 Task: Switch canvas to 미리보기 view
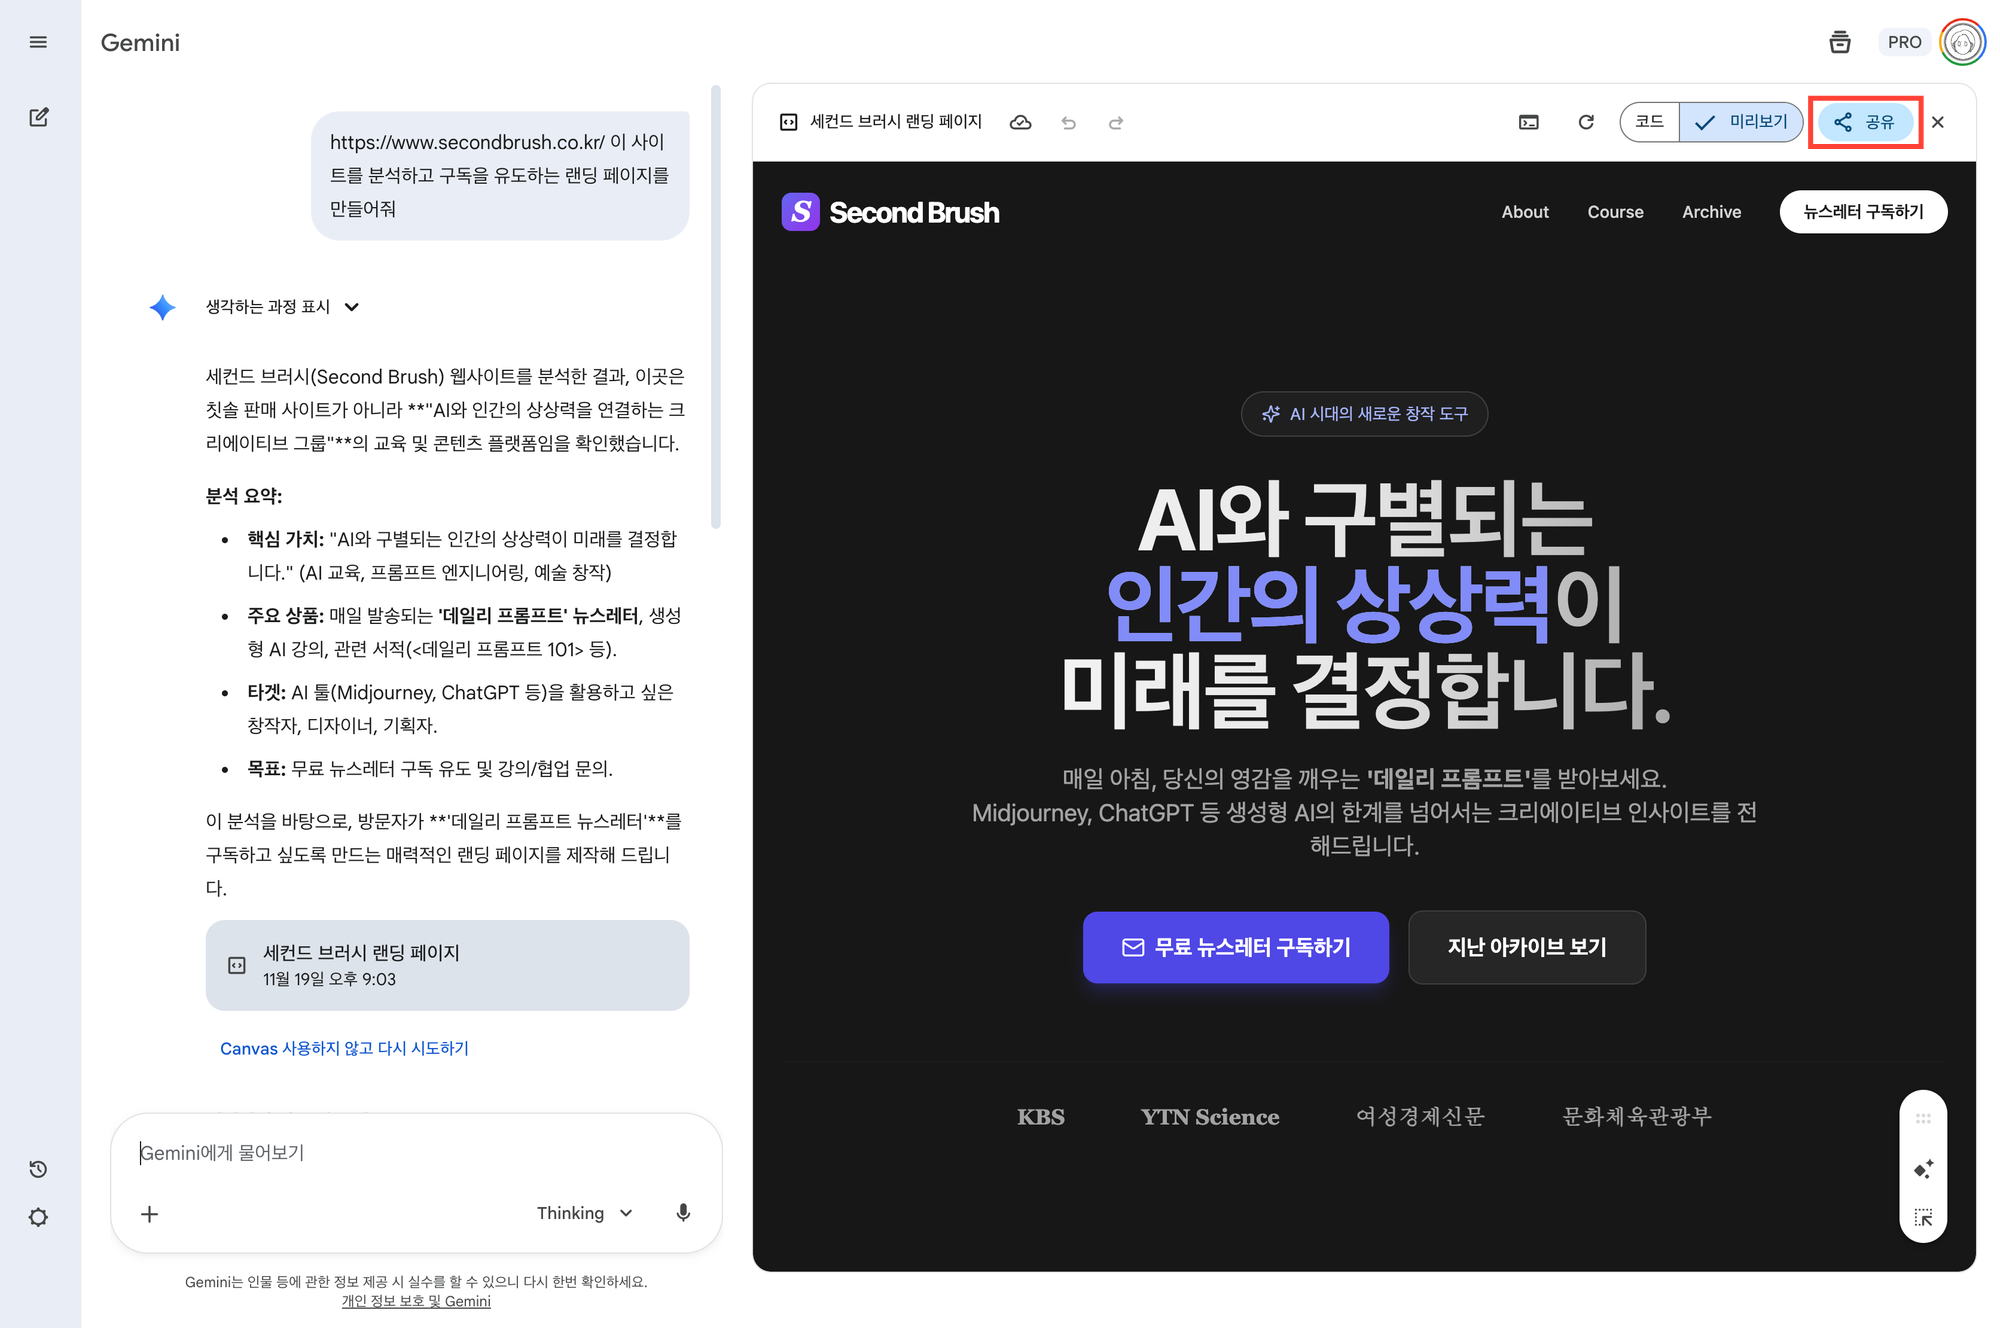coord(1741,122)
